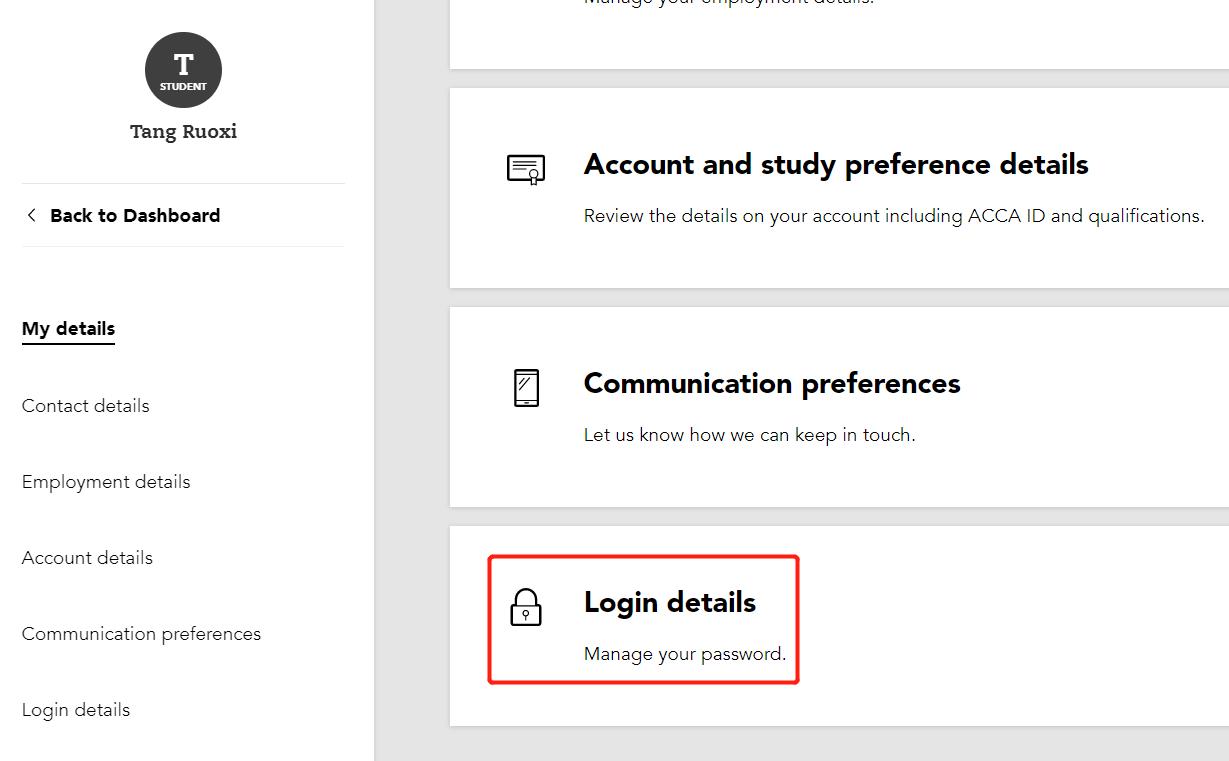Select My details in the sidebar
The width and height of the screenshot is (1229, 761).
click(x=68, y=329)
